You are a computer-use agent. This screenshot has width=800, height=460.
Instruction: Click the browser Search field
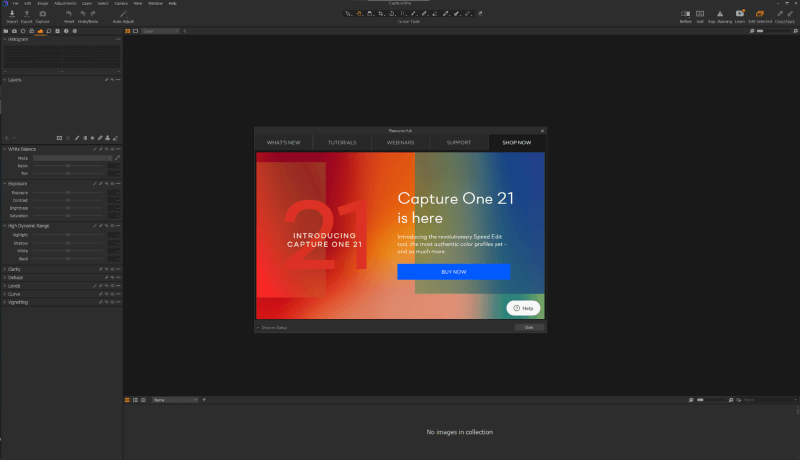(x=767, y=400)
